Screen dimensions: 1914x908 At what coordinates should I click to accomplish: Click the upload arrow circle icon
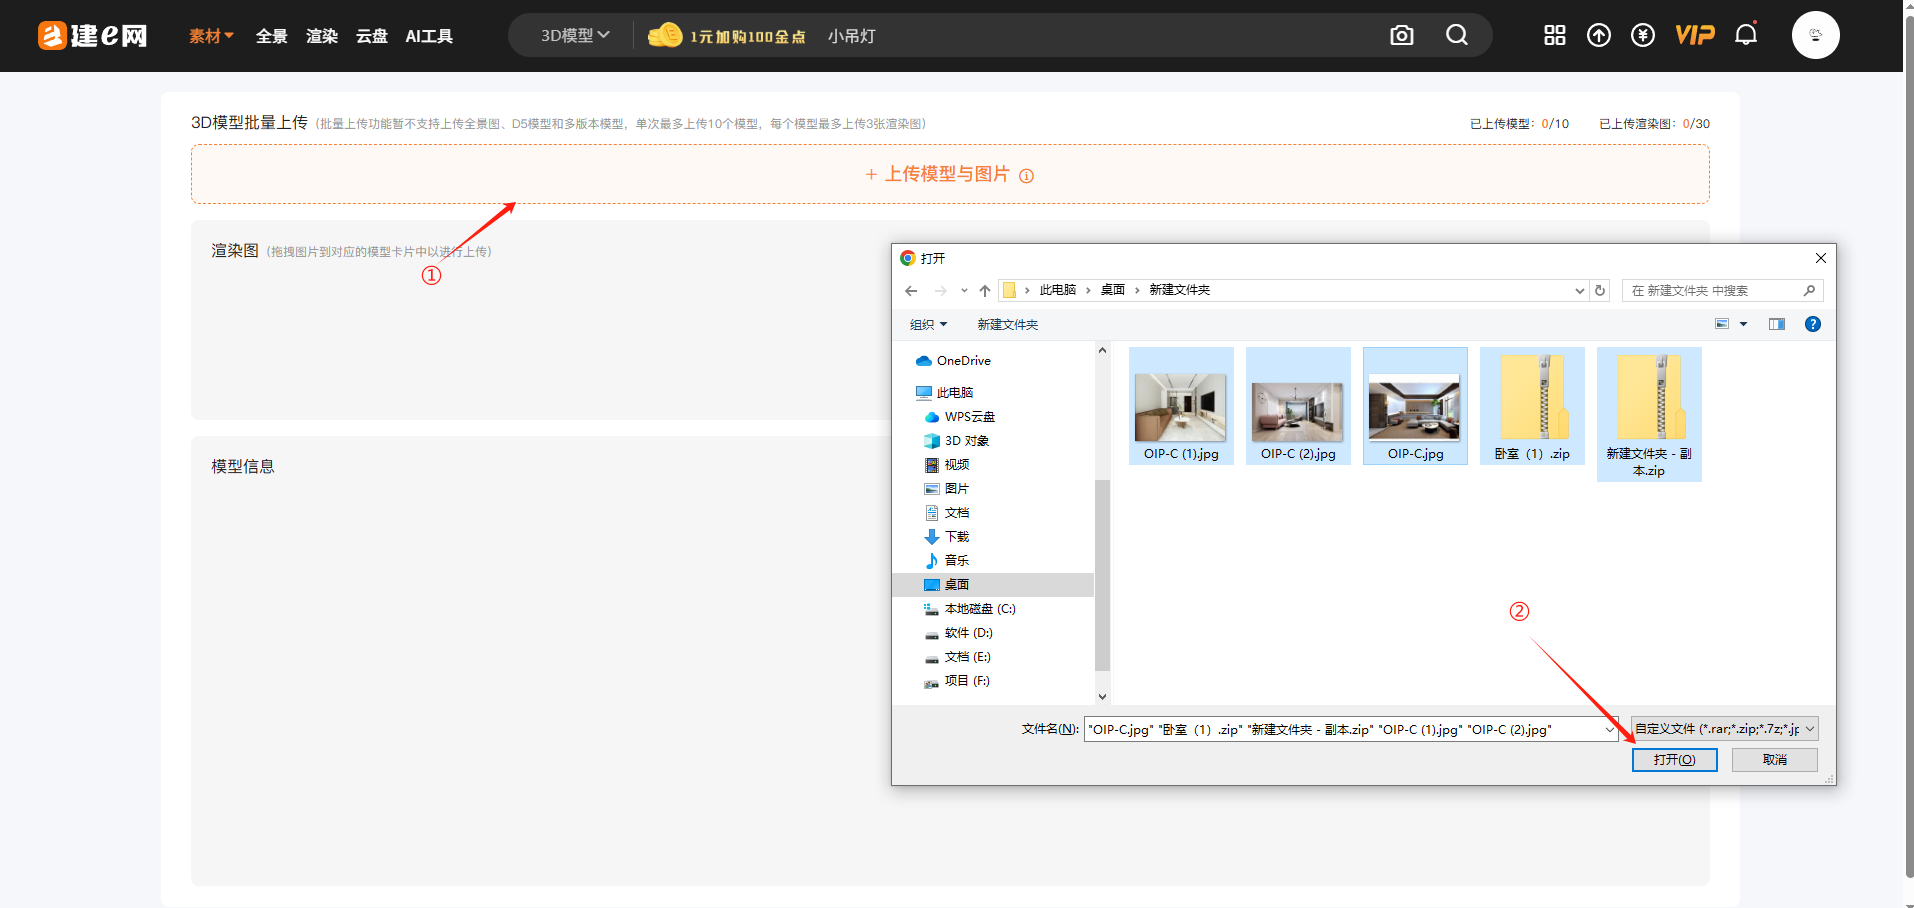(1599, 36)
